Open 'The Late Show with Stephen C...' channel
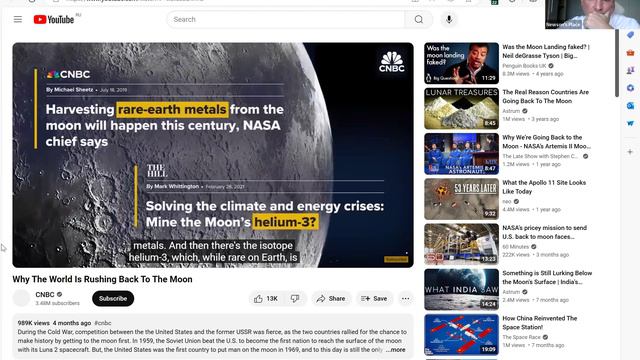 click(x=540, y=156)
